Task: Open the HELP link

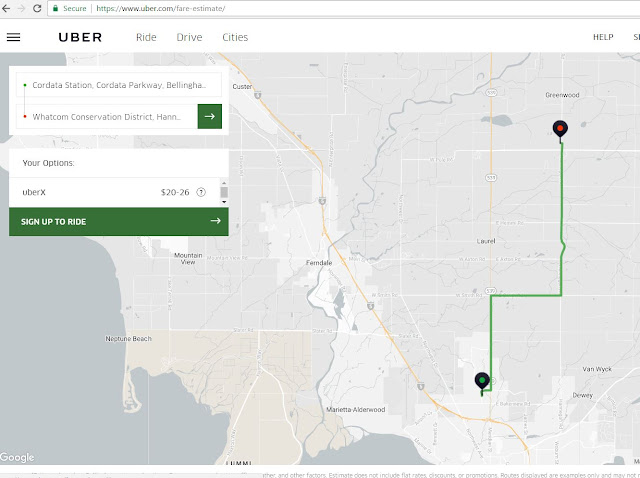Action: coord(603,37)
